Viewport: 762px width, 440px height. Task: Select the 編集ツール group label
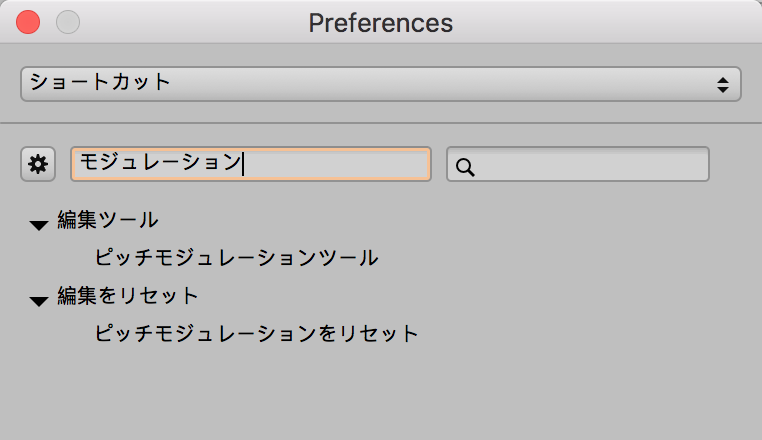click(108, 221)
